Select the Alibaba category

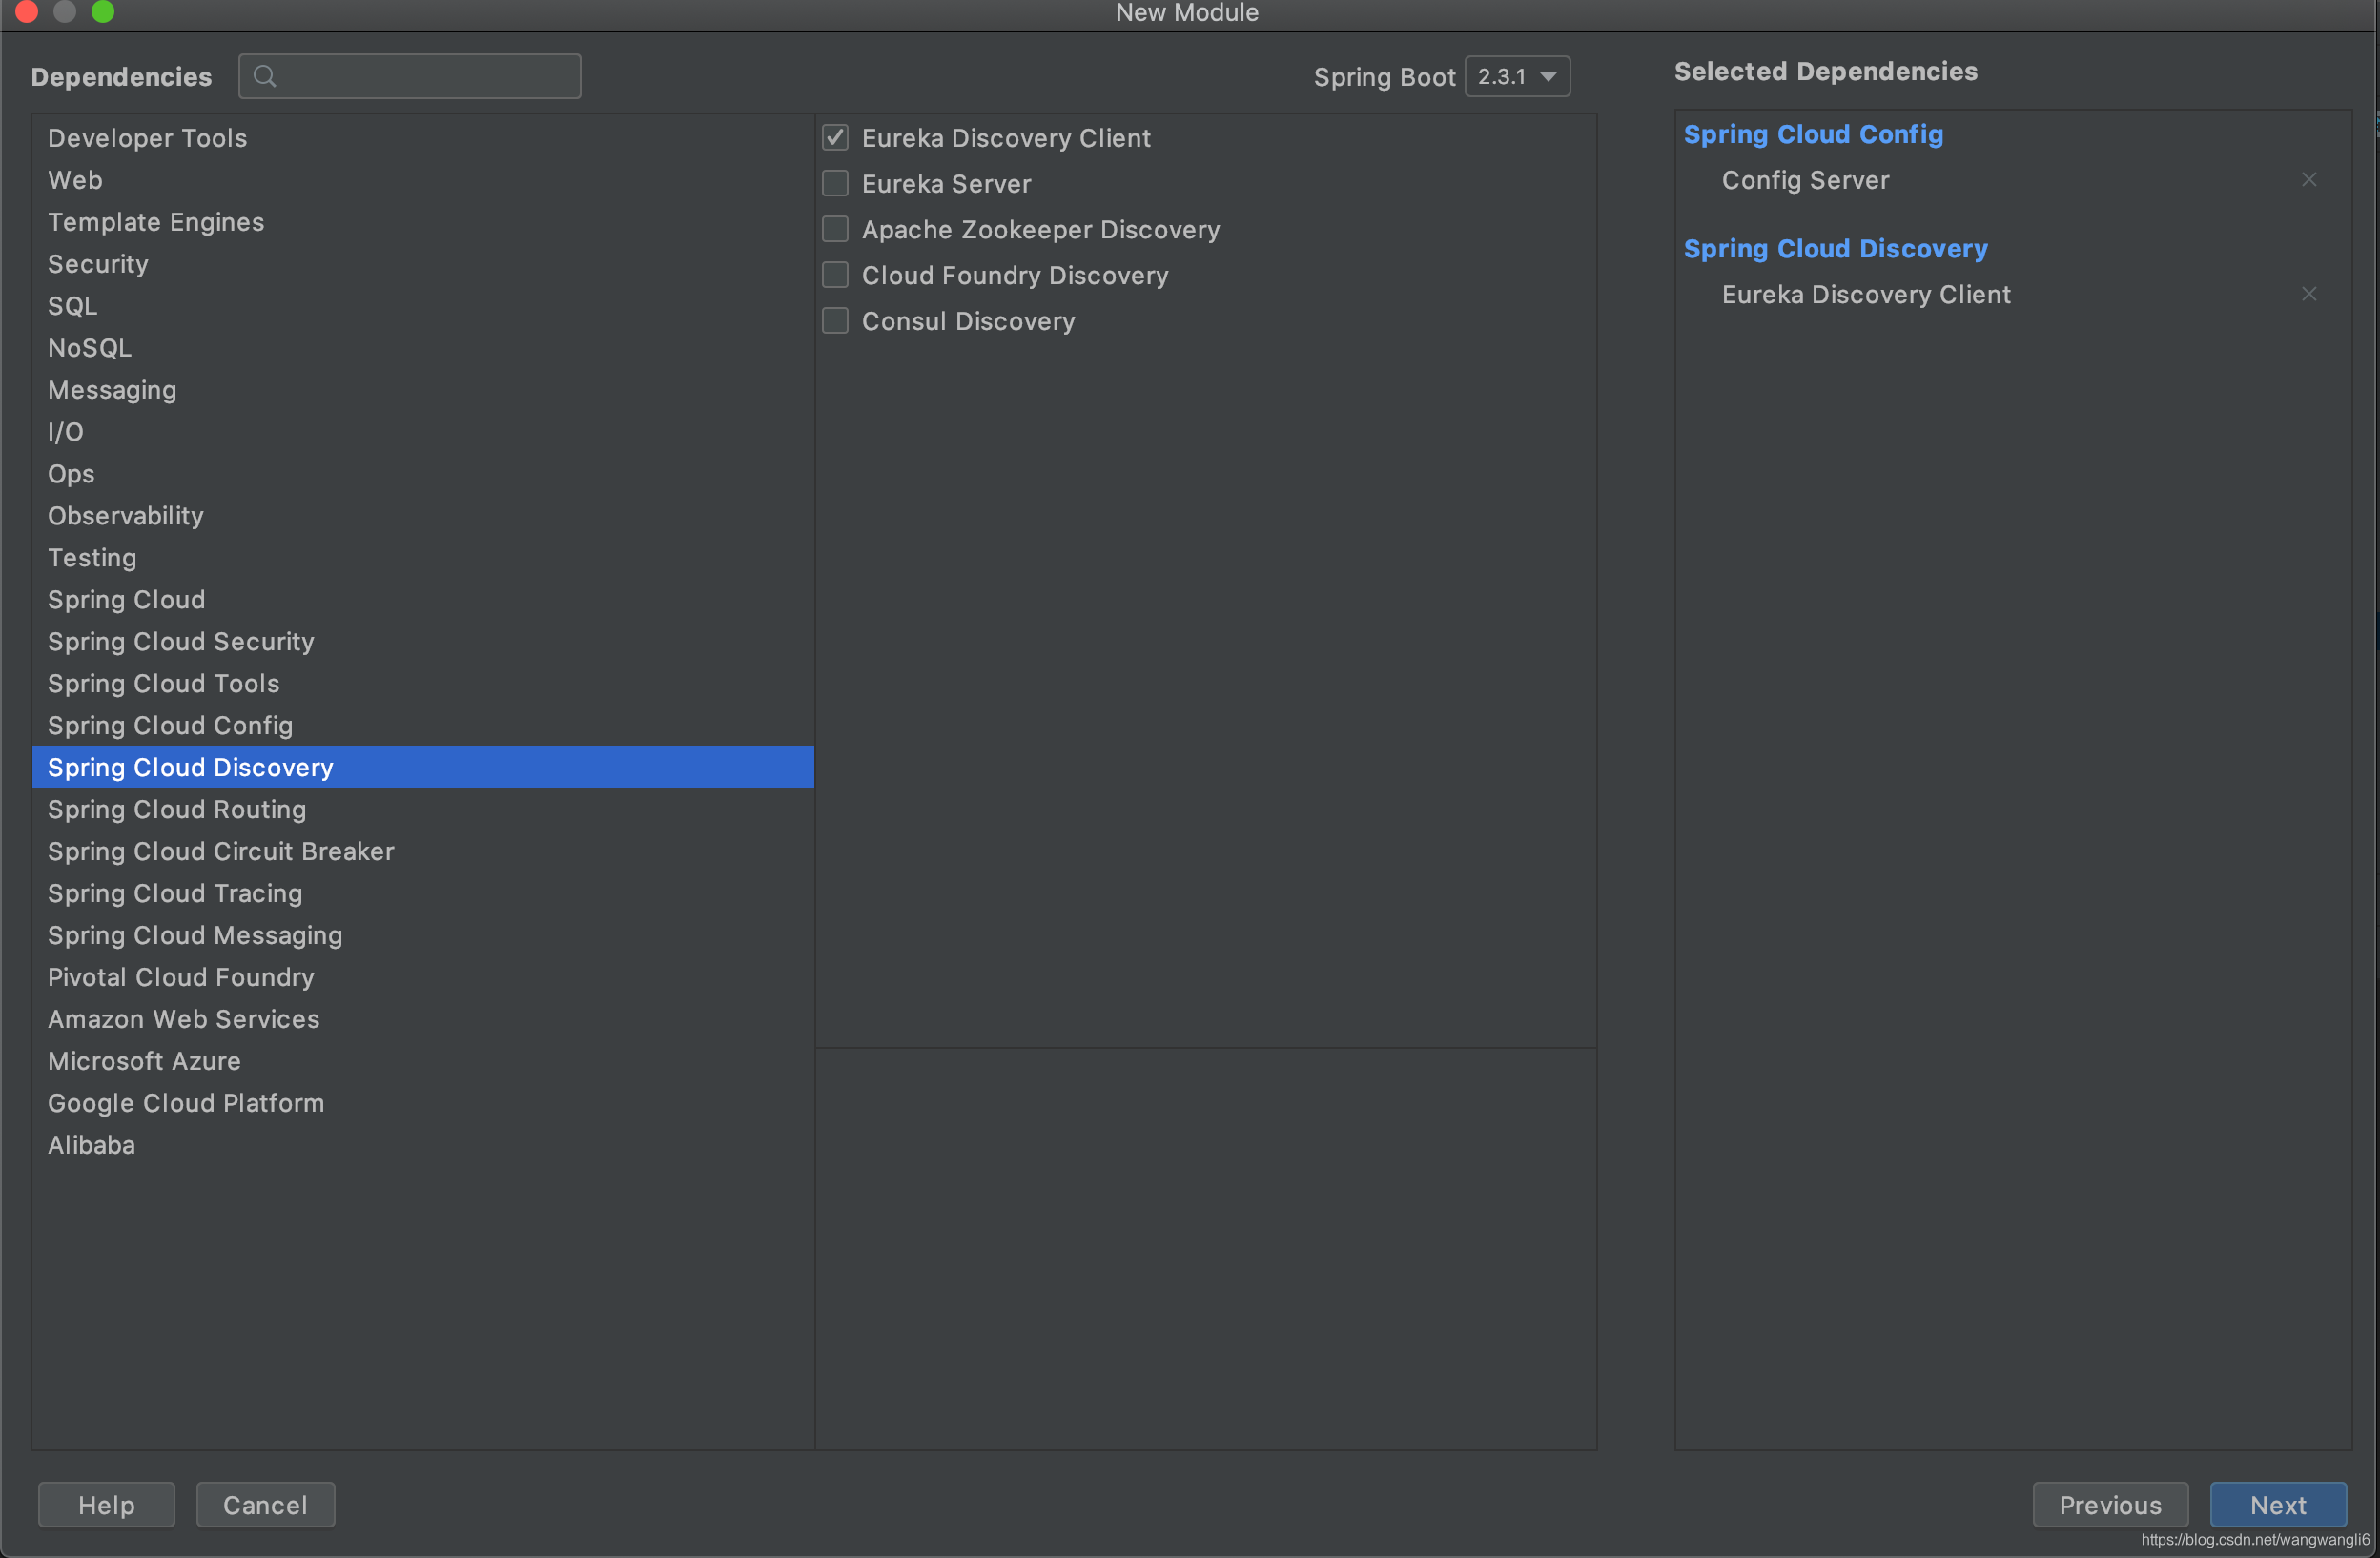[x=91, y=1145]
